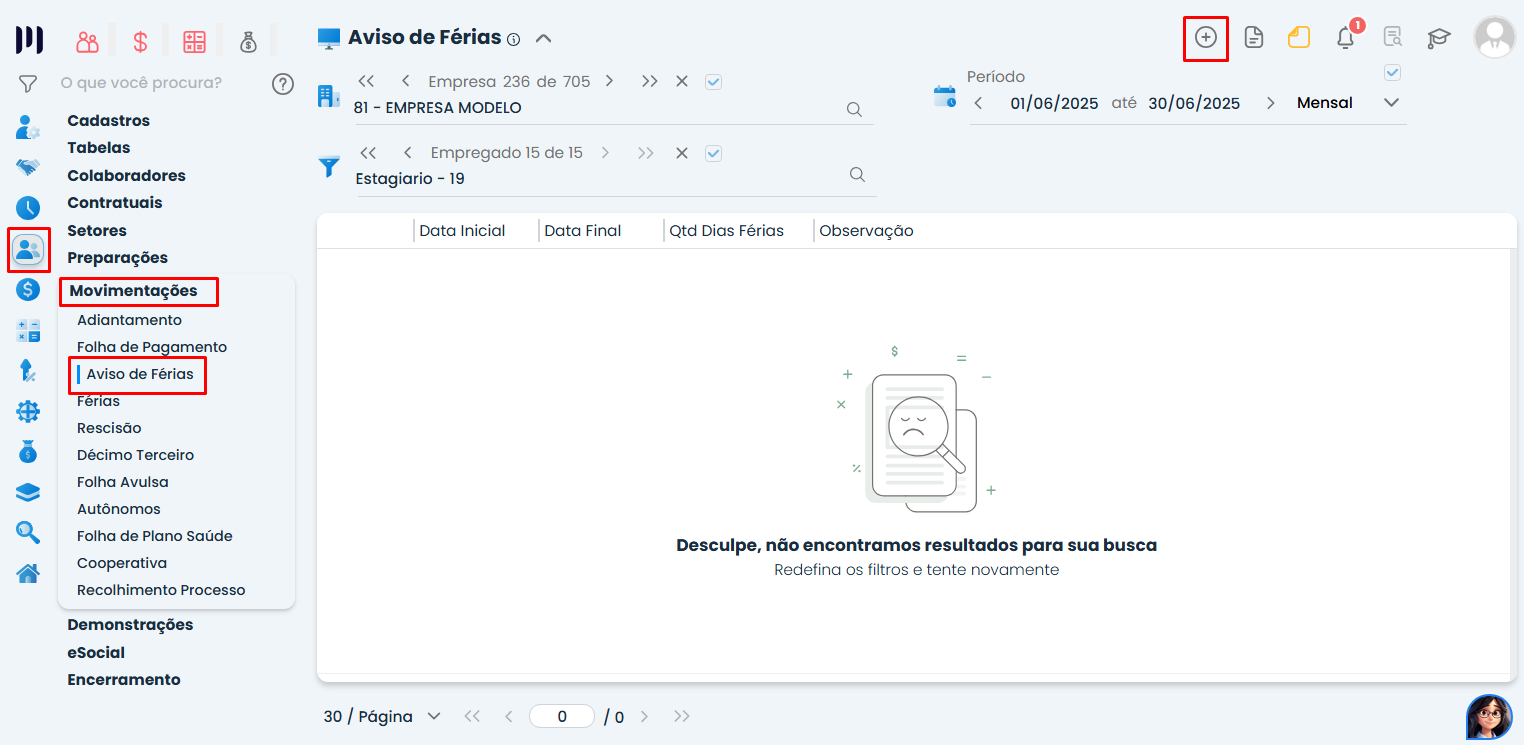The image size is (1524, 745).
Task: Toggle the Período checkbox
Action: pyautogui.click(x=1392, y=73)
